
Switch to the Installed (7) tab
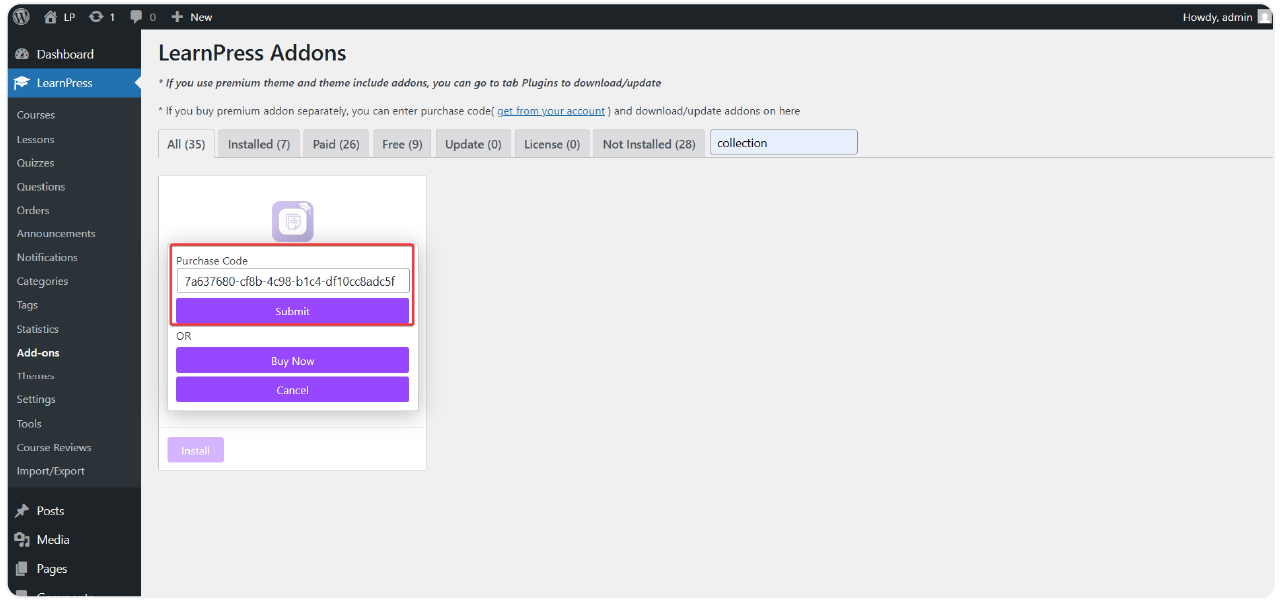[x=259, y=144]
